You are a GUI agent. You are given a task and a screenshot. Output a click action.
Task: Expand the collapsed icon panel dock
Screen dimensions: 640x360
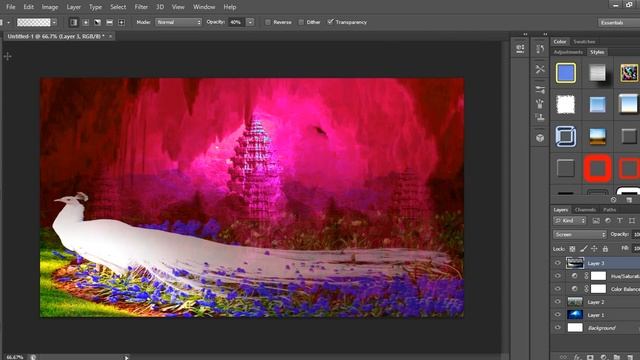pos(545,34)
